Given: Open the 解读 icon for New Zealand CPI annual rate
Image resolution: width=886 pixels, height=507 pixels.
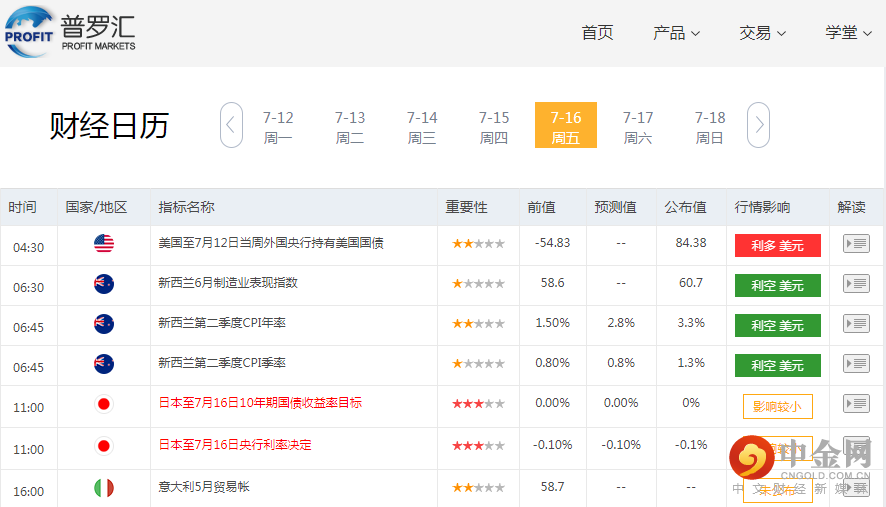Looking at the screenshot, I should (856, 324).
